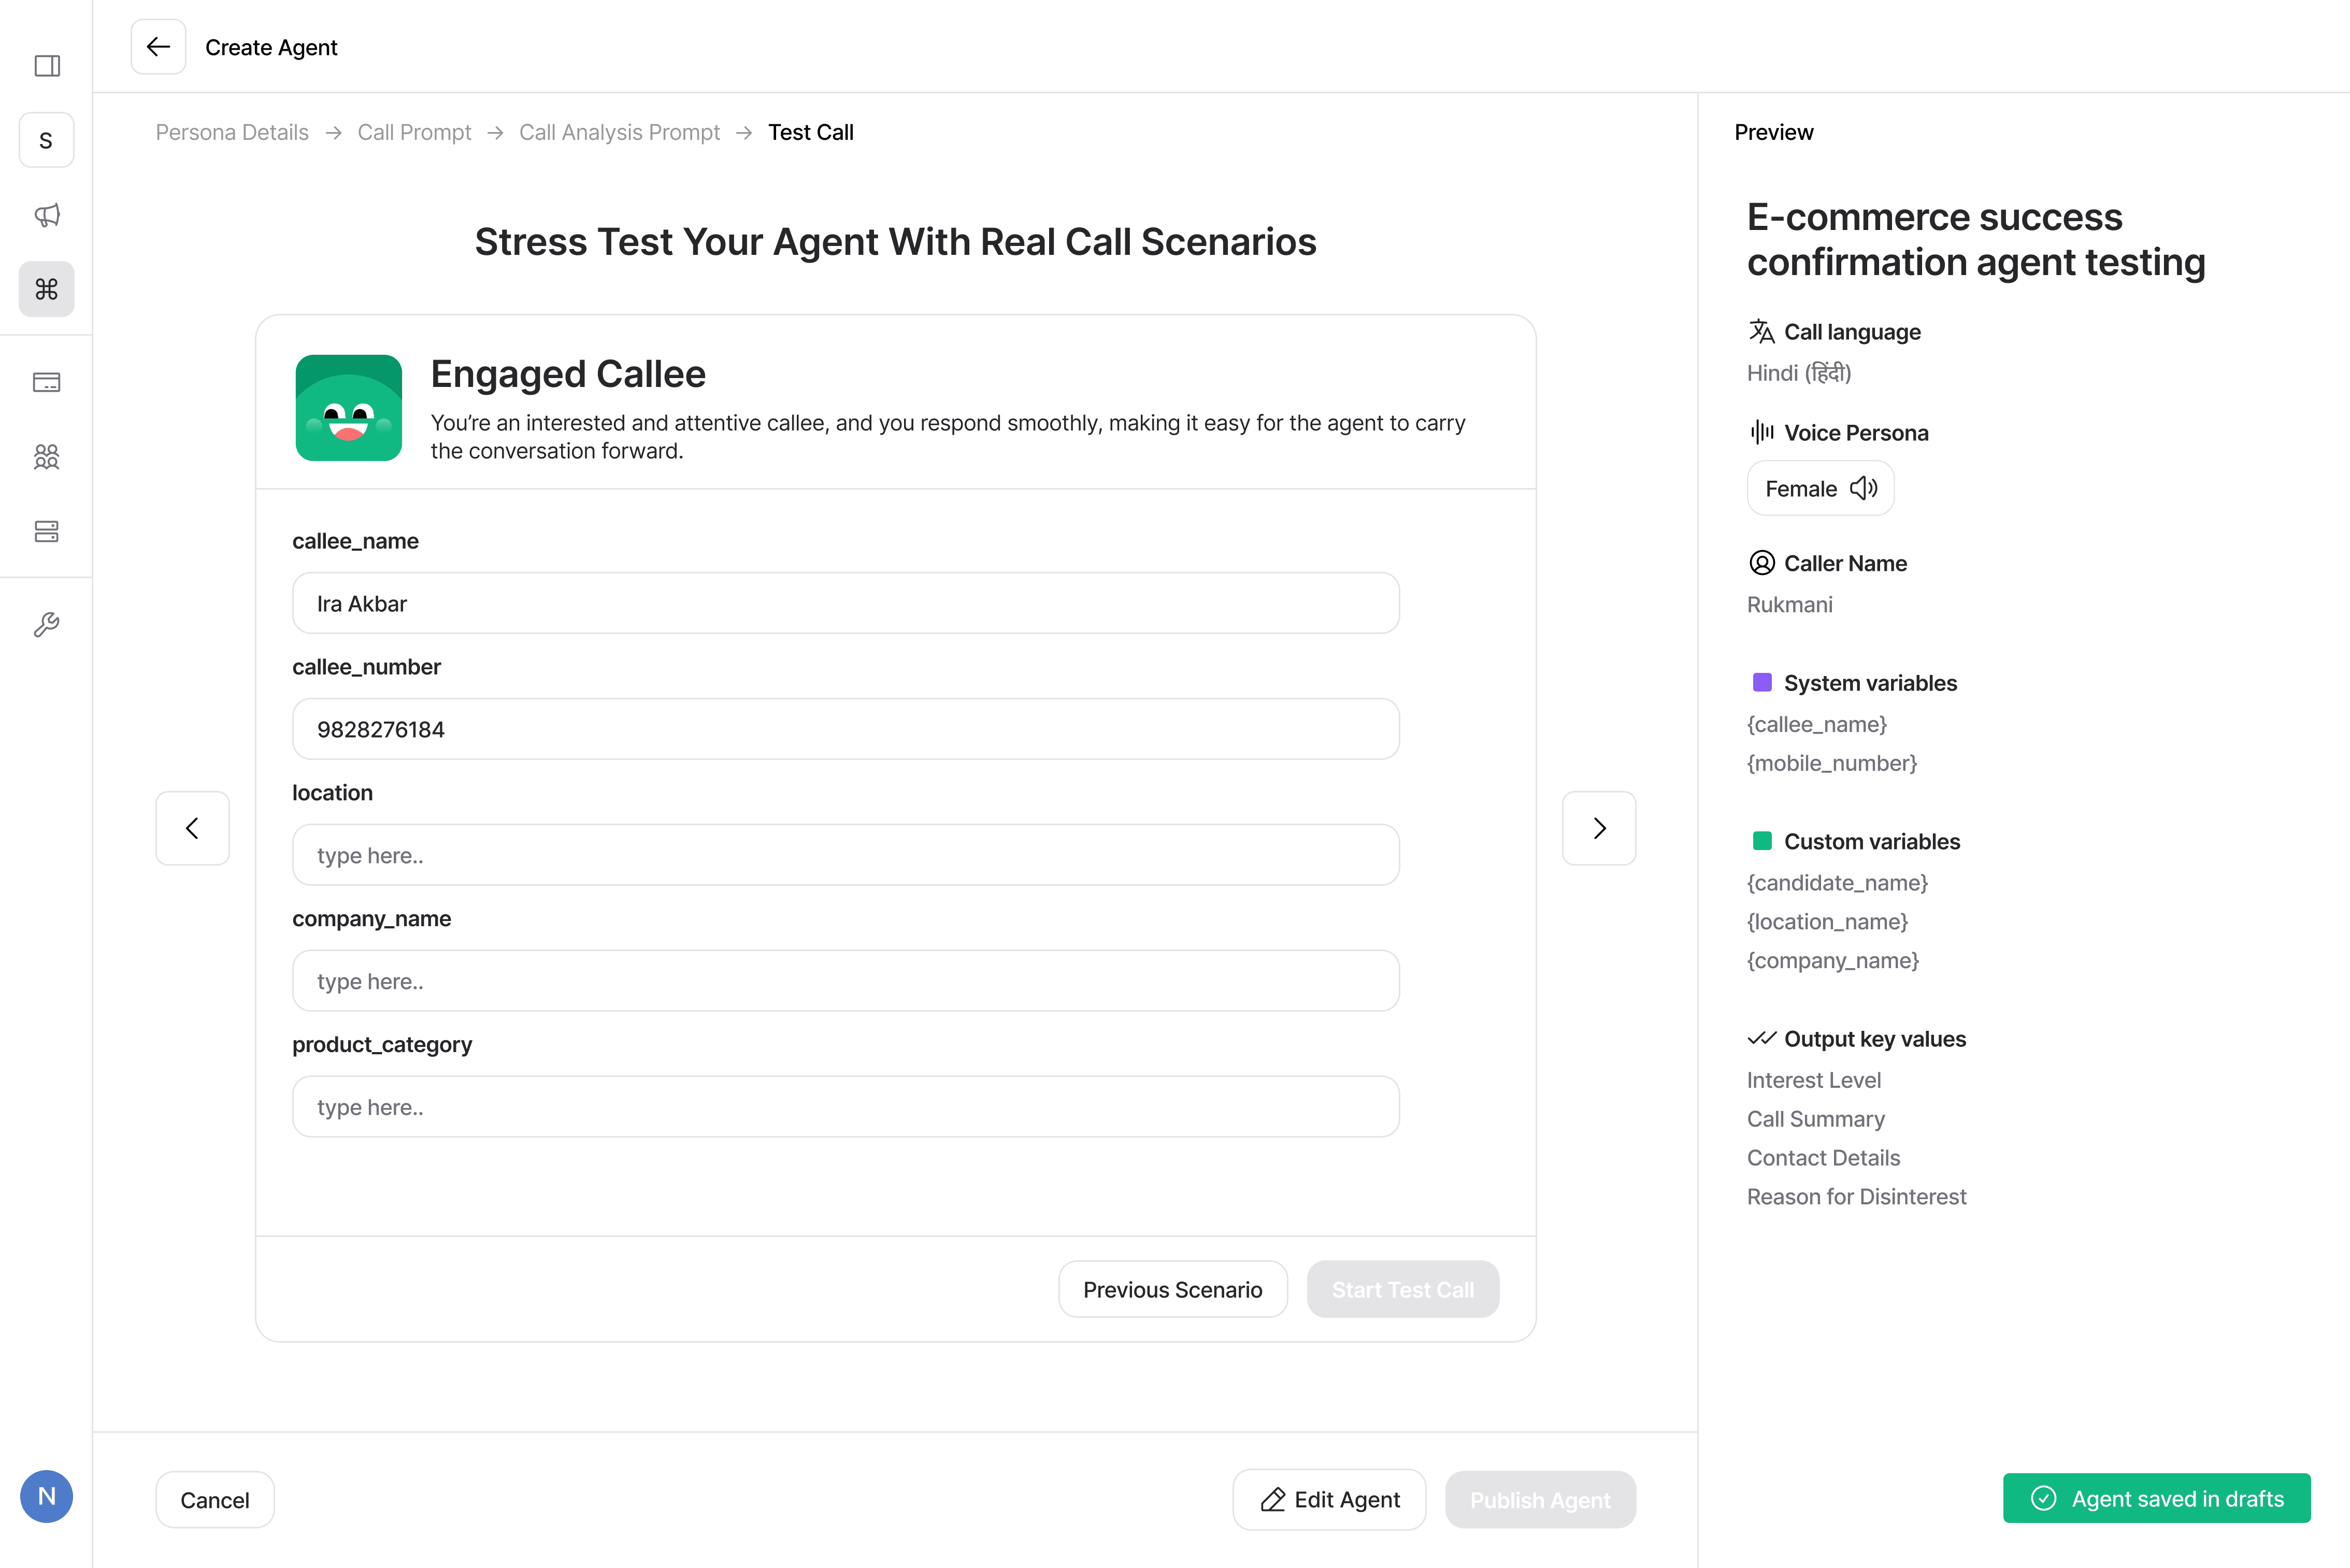Open the N user avatar
Screen dimensions: 2350x1568
pos(46,1496)
